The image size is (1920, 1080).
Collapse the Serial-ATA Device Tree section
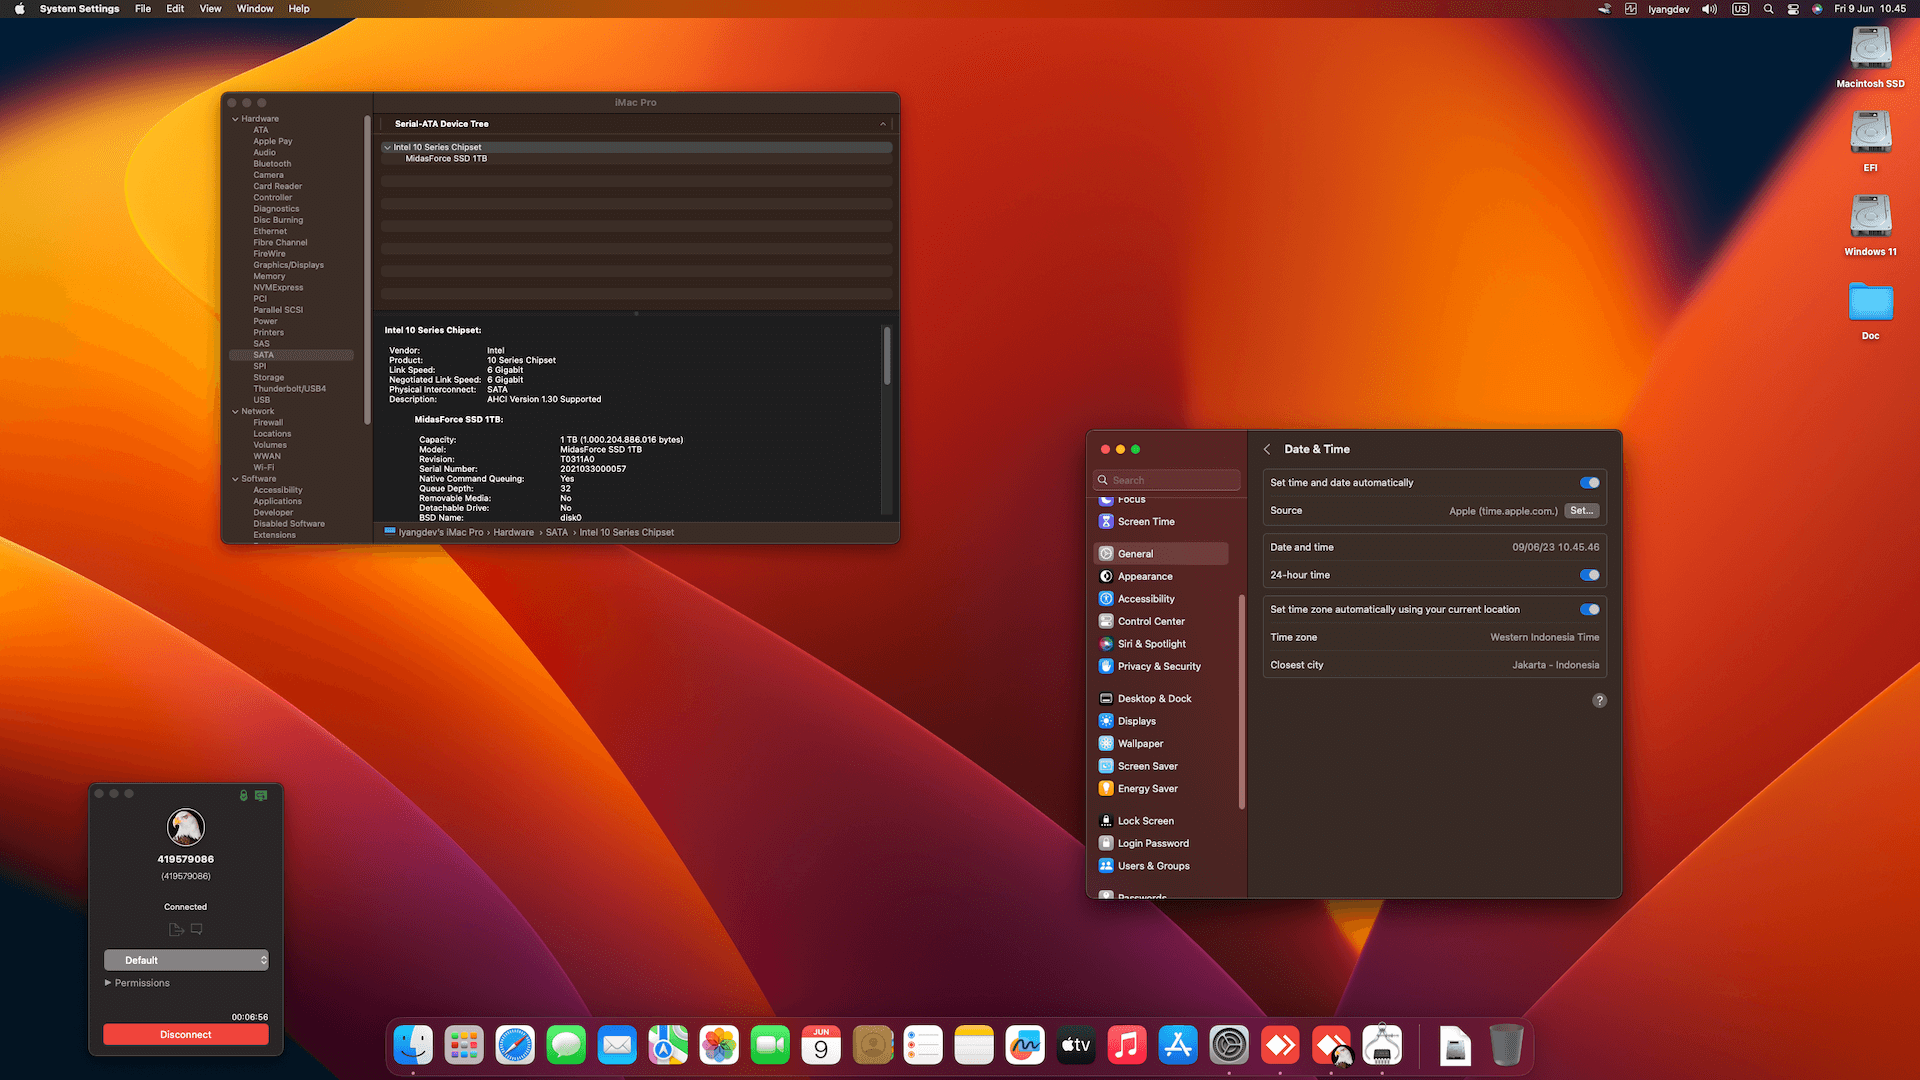click(x=883, y=123)
